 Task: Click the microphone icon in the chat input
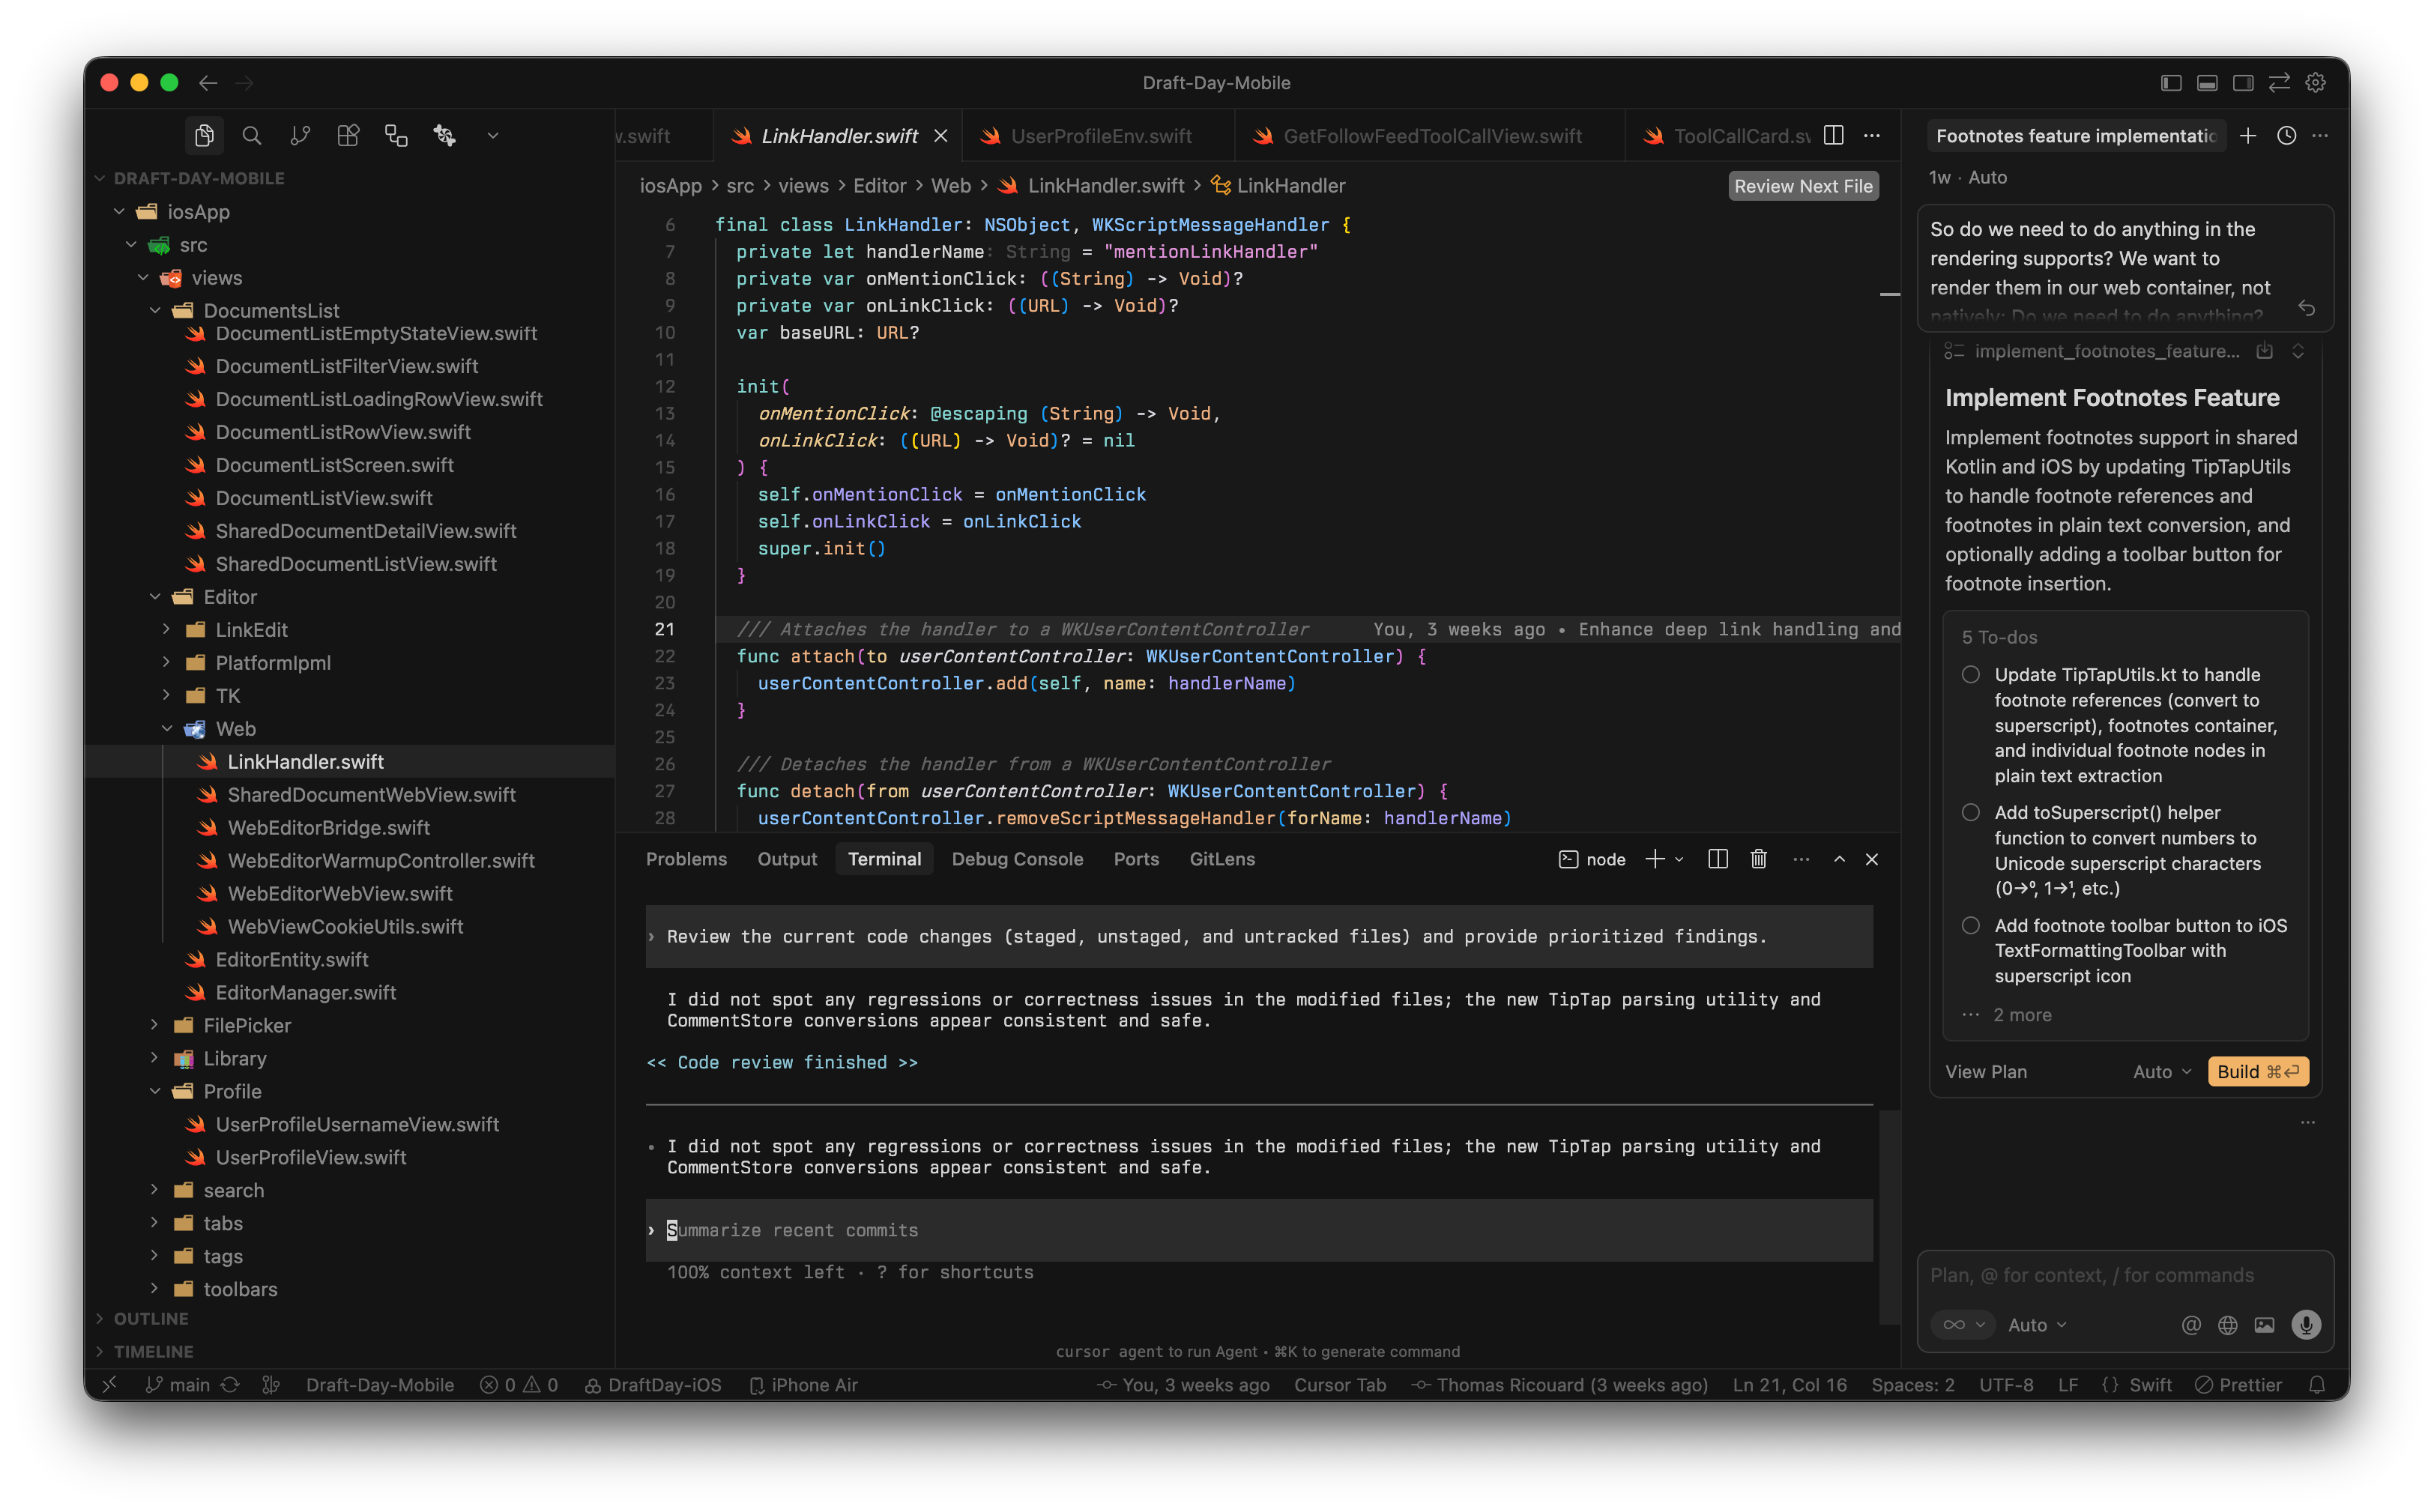tap(2306, 1324)
